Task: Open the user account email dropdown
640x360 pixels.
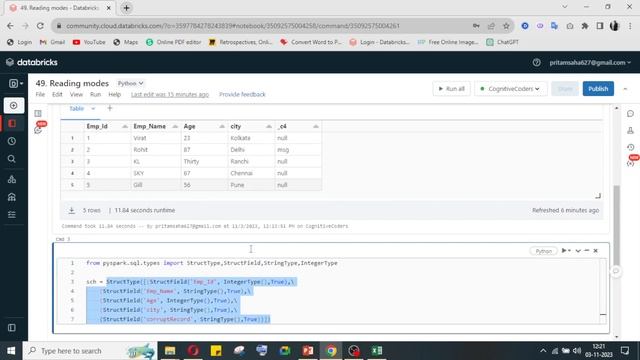Action: (x=590, y=62)
